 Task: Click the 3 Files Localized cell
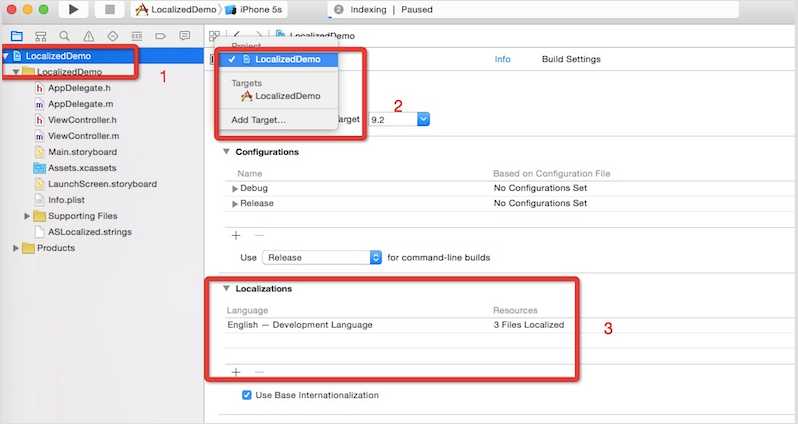click(529, 325)
